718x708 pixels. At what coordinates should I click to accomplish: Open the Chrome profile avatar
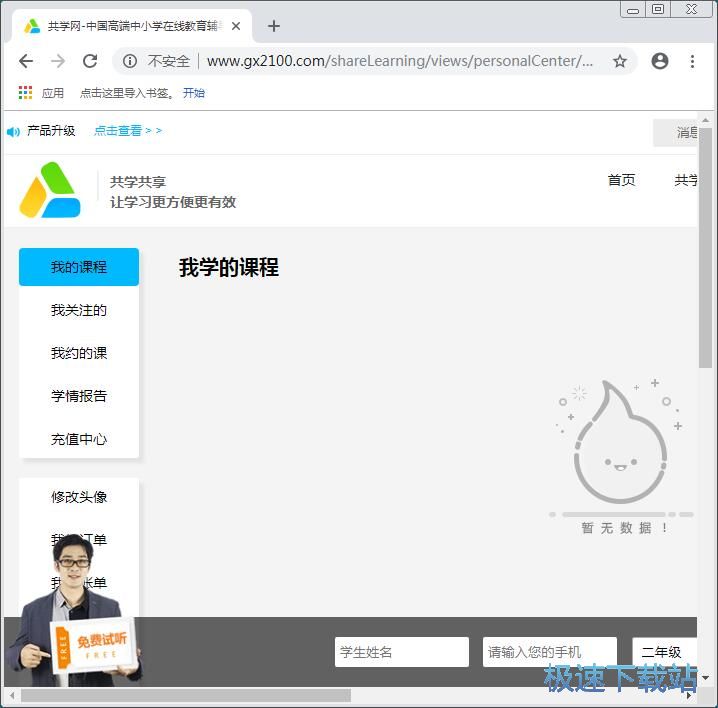660,61
